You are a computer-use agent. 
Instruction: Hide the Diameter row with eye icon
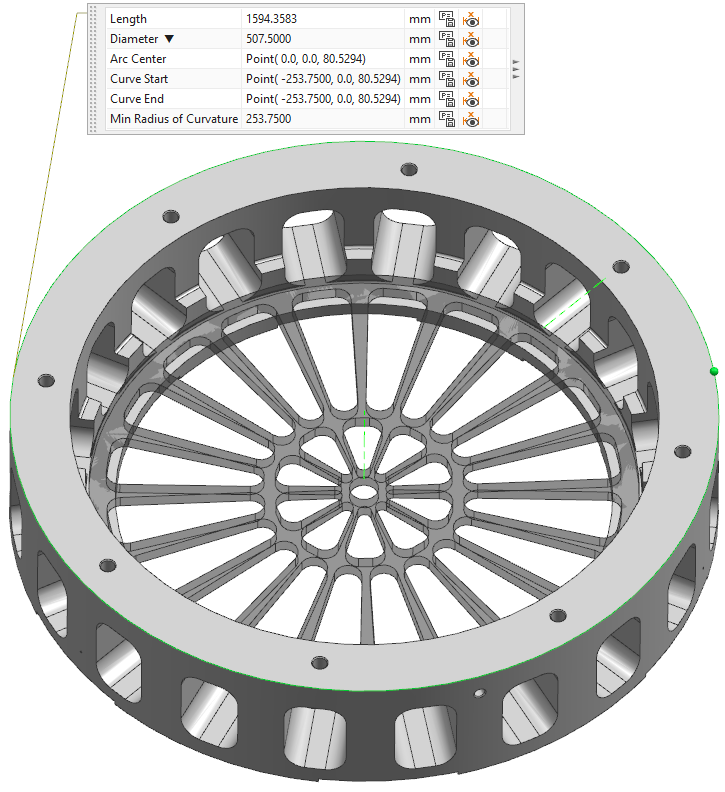[x=471, y=39]
